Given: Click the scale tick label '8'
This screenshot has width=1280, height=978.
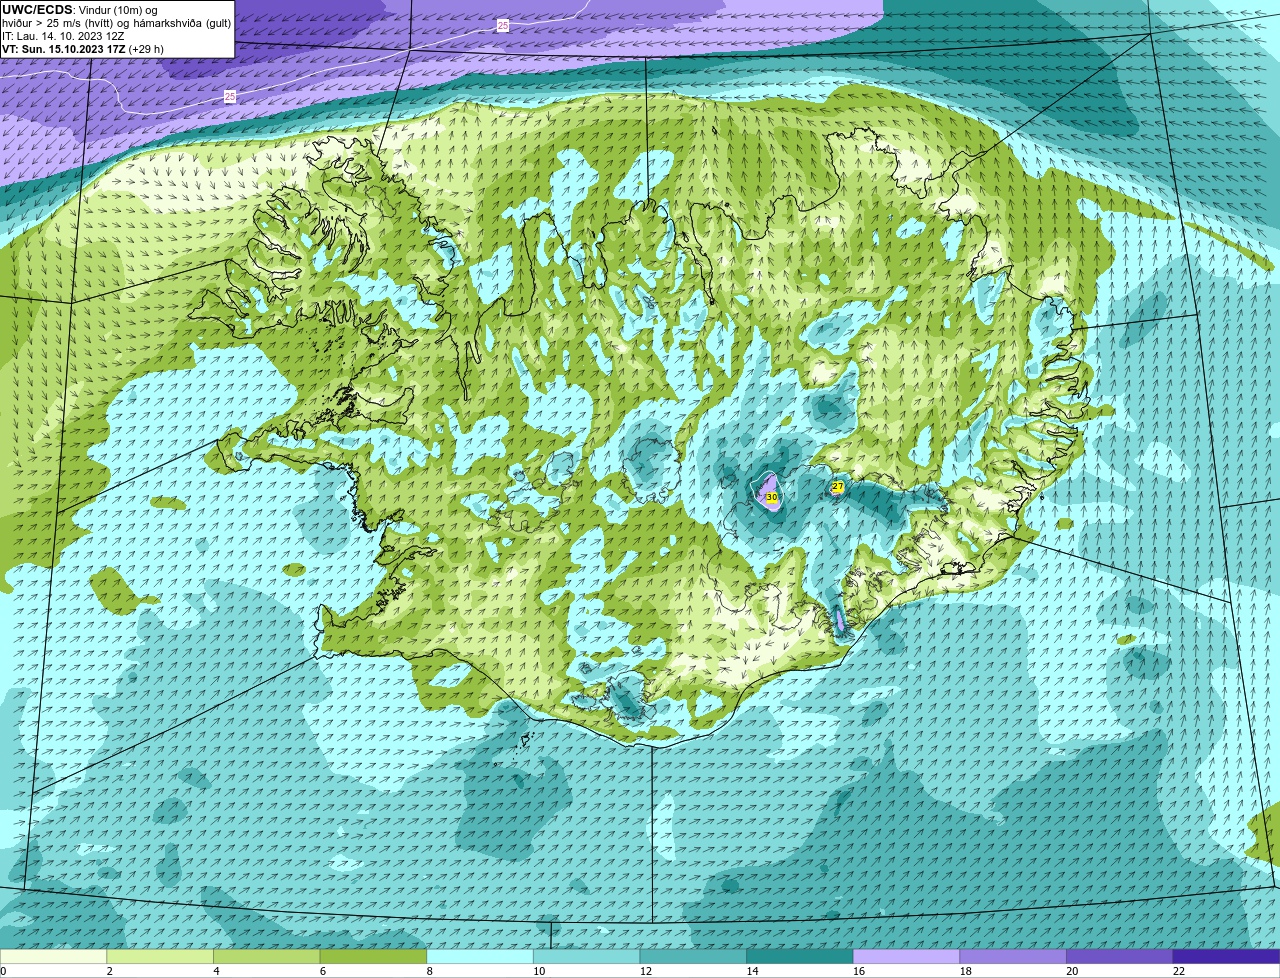Looking at the screenshot, I should 429,971.
